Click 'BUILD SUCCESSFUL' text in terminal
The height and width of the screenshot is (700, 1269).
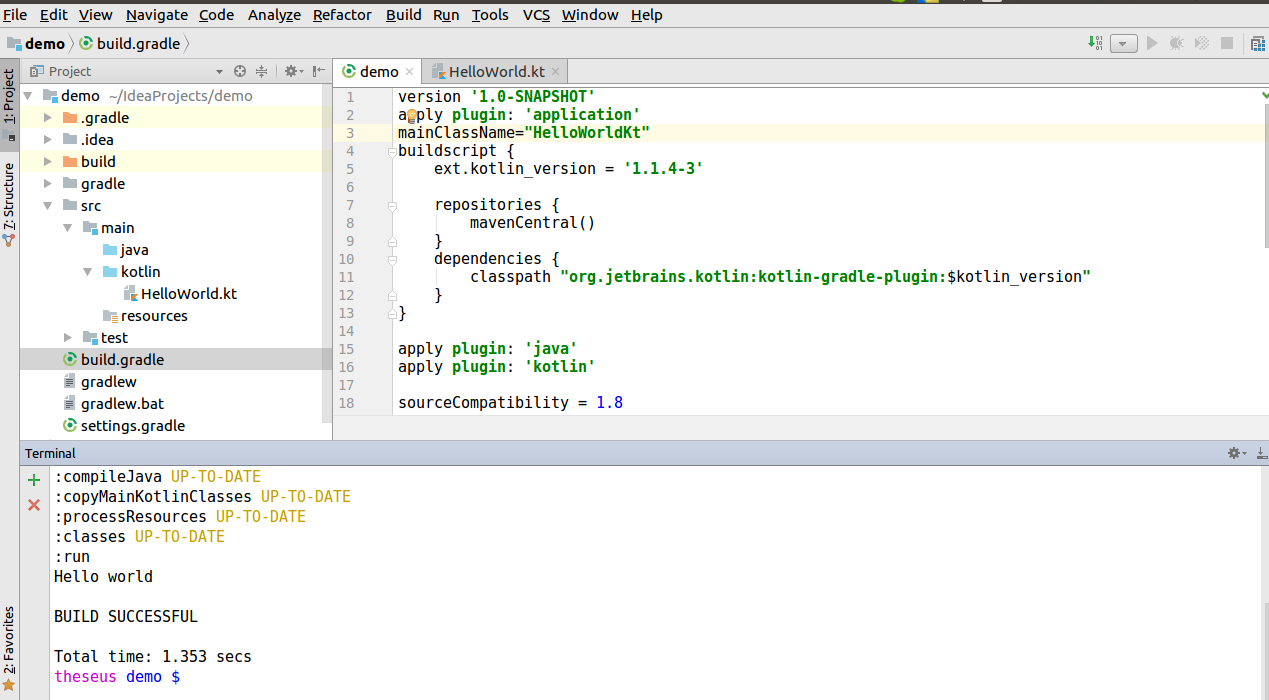126,617
